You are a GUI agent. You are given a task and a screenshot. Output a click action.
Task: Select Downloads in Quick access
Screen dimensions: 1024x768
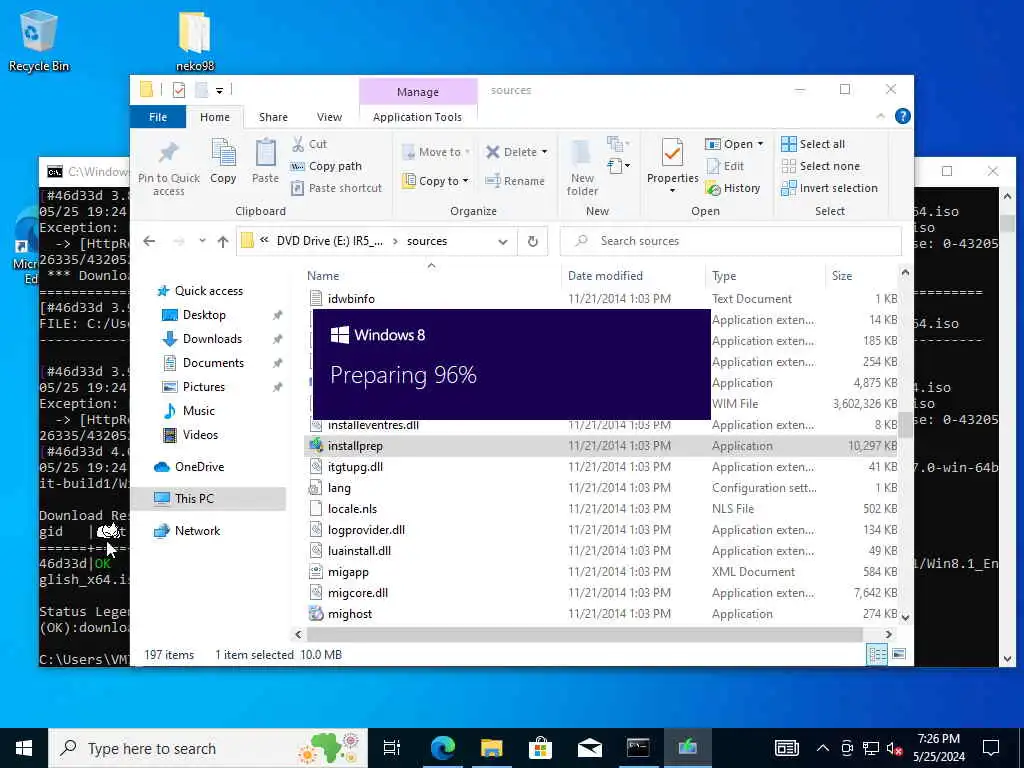pos(212,338)
